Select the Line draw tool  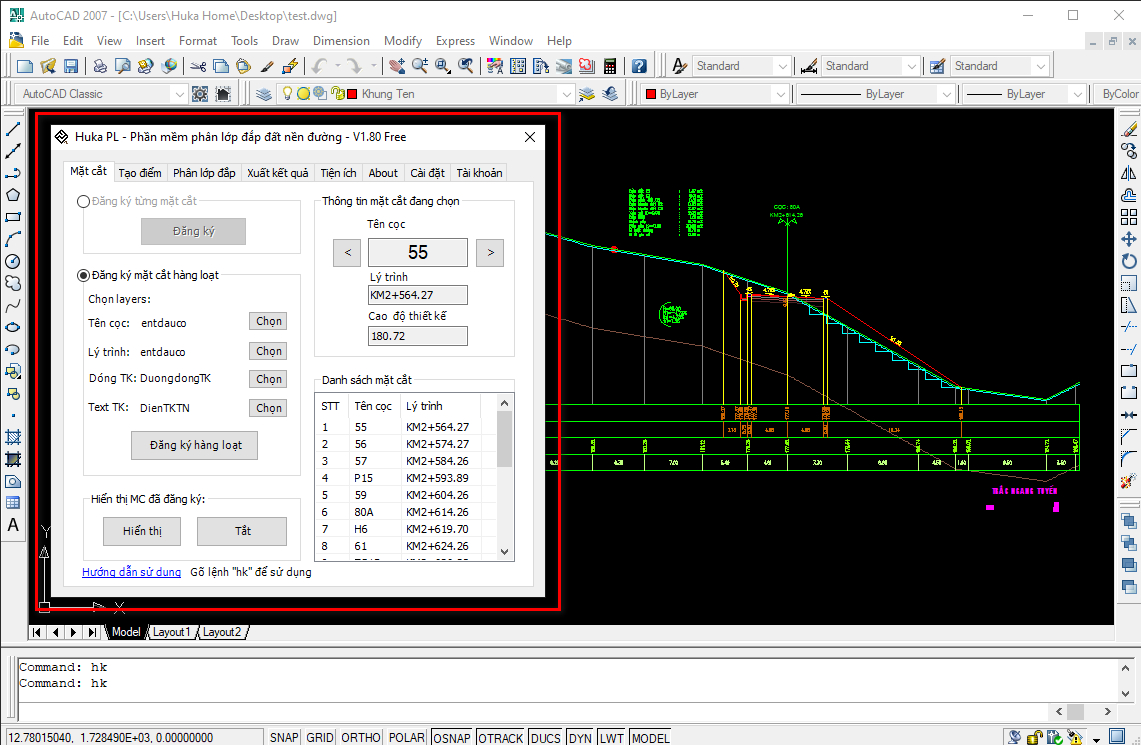(13, 129)
